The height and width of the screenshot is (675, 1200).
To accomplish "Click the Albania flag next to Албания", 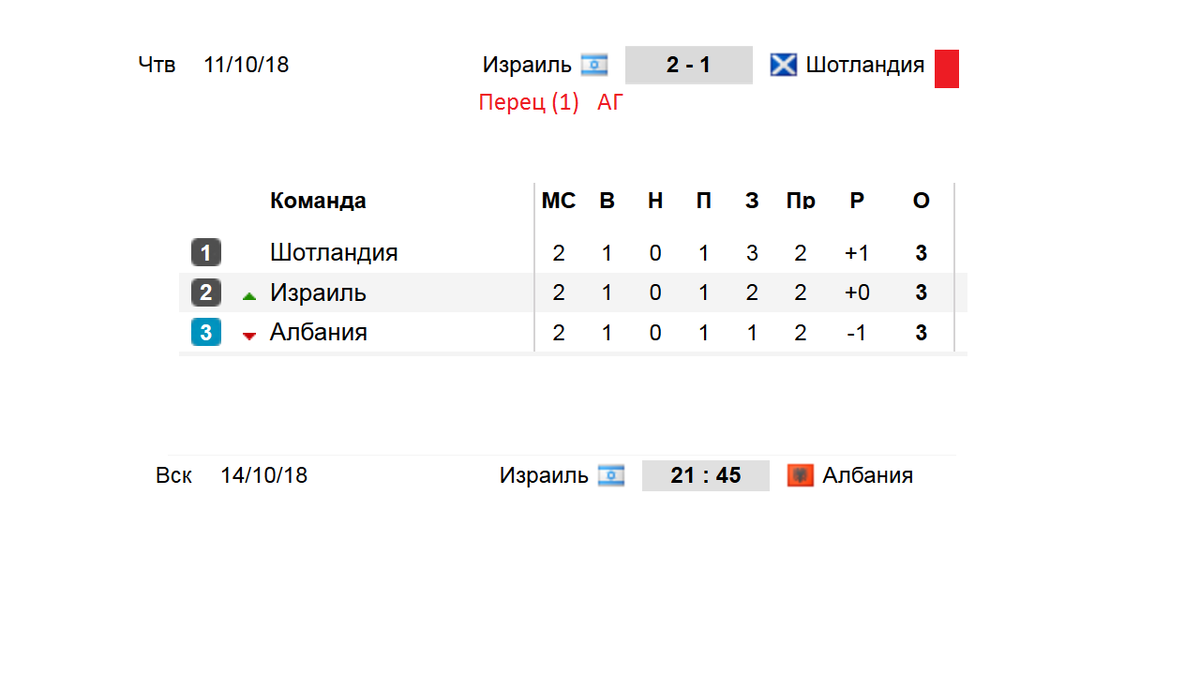I will (x=800, y=475).
